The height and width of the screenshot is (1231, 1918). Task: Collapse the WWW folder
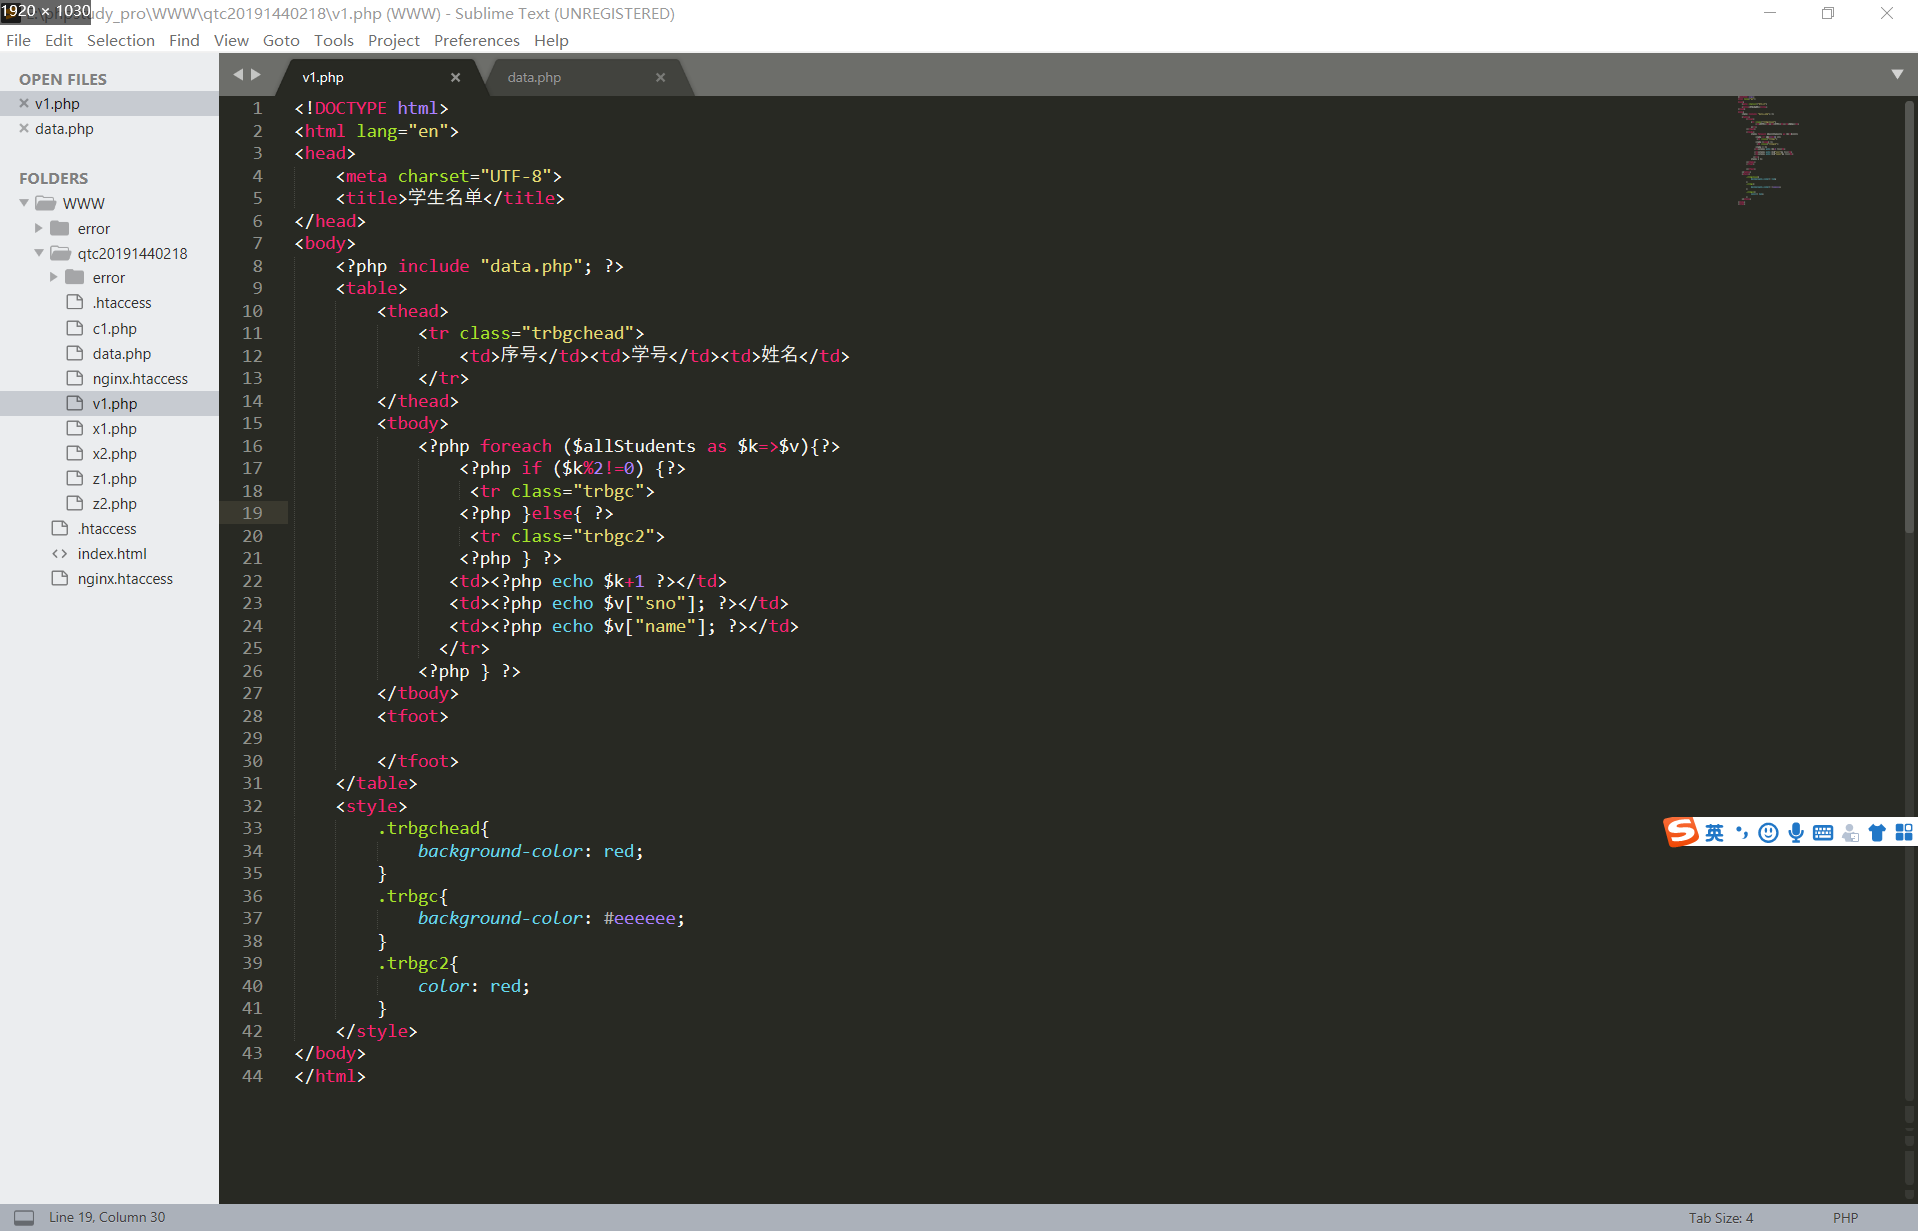(24, 203)
